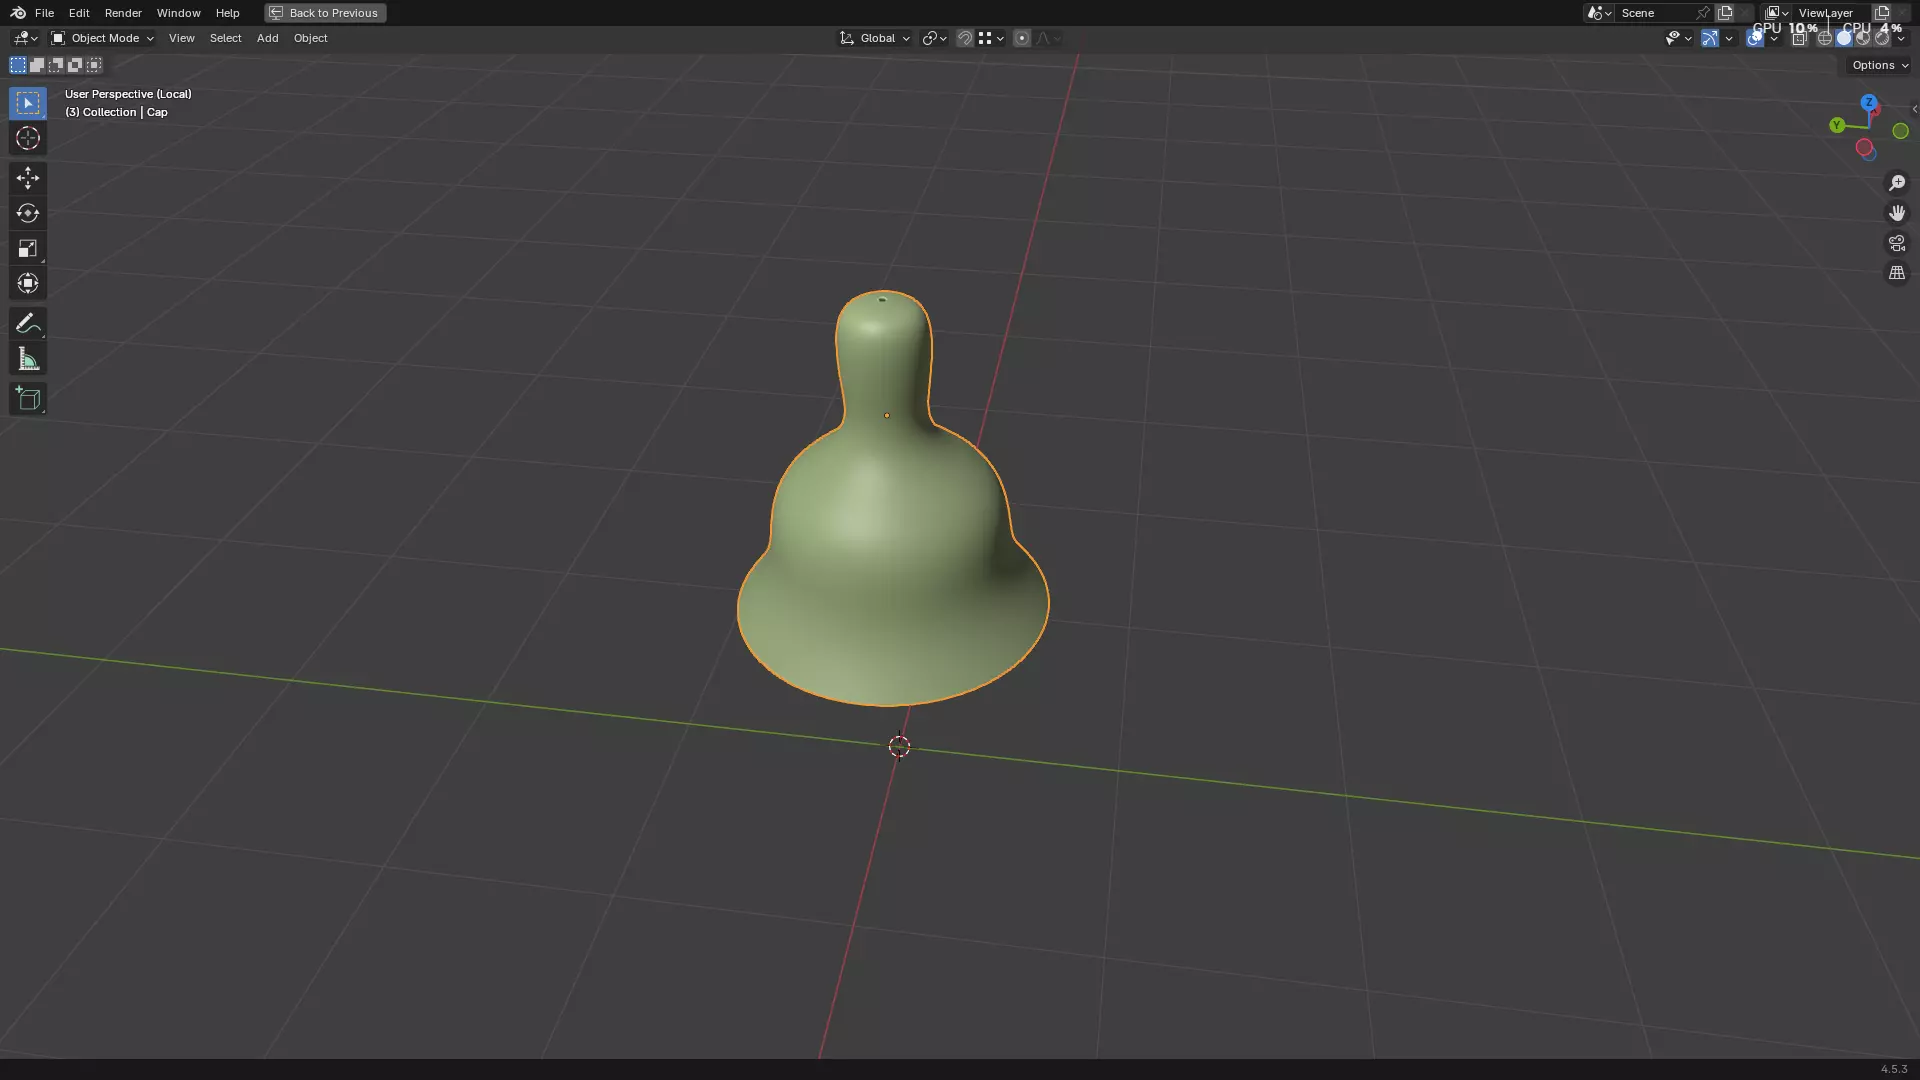
Task: Open the Blender logo application menu
Action: click(x=18, y=13)
